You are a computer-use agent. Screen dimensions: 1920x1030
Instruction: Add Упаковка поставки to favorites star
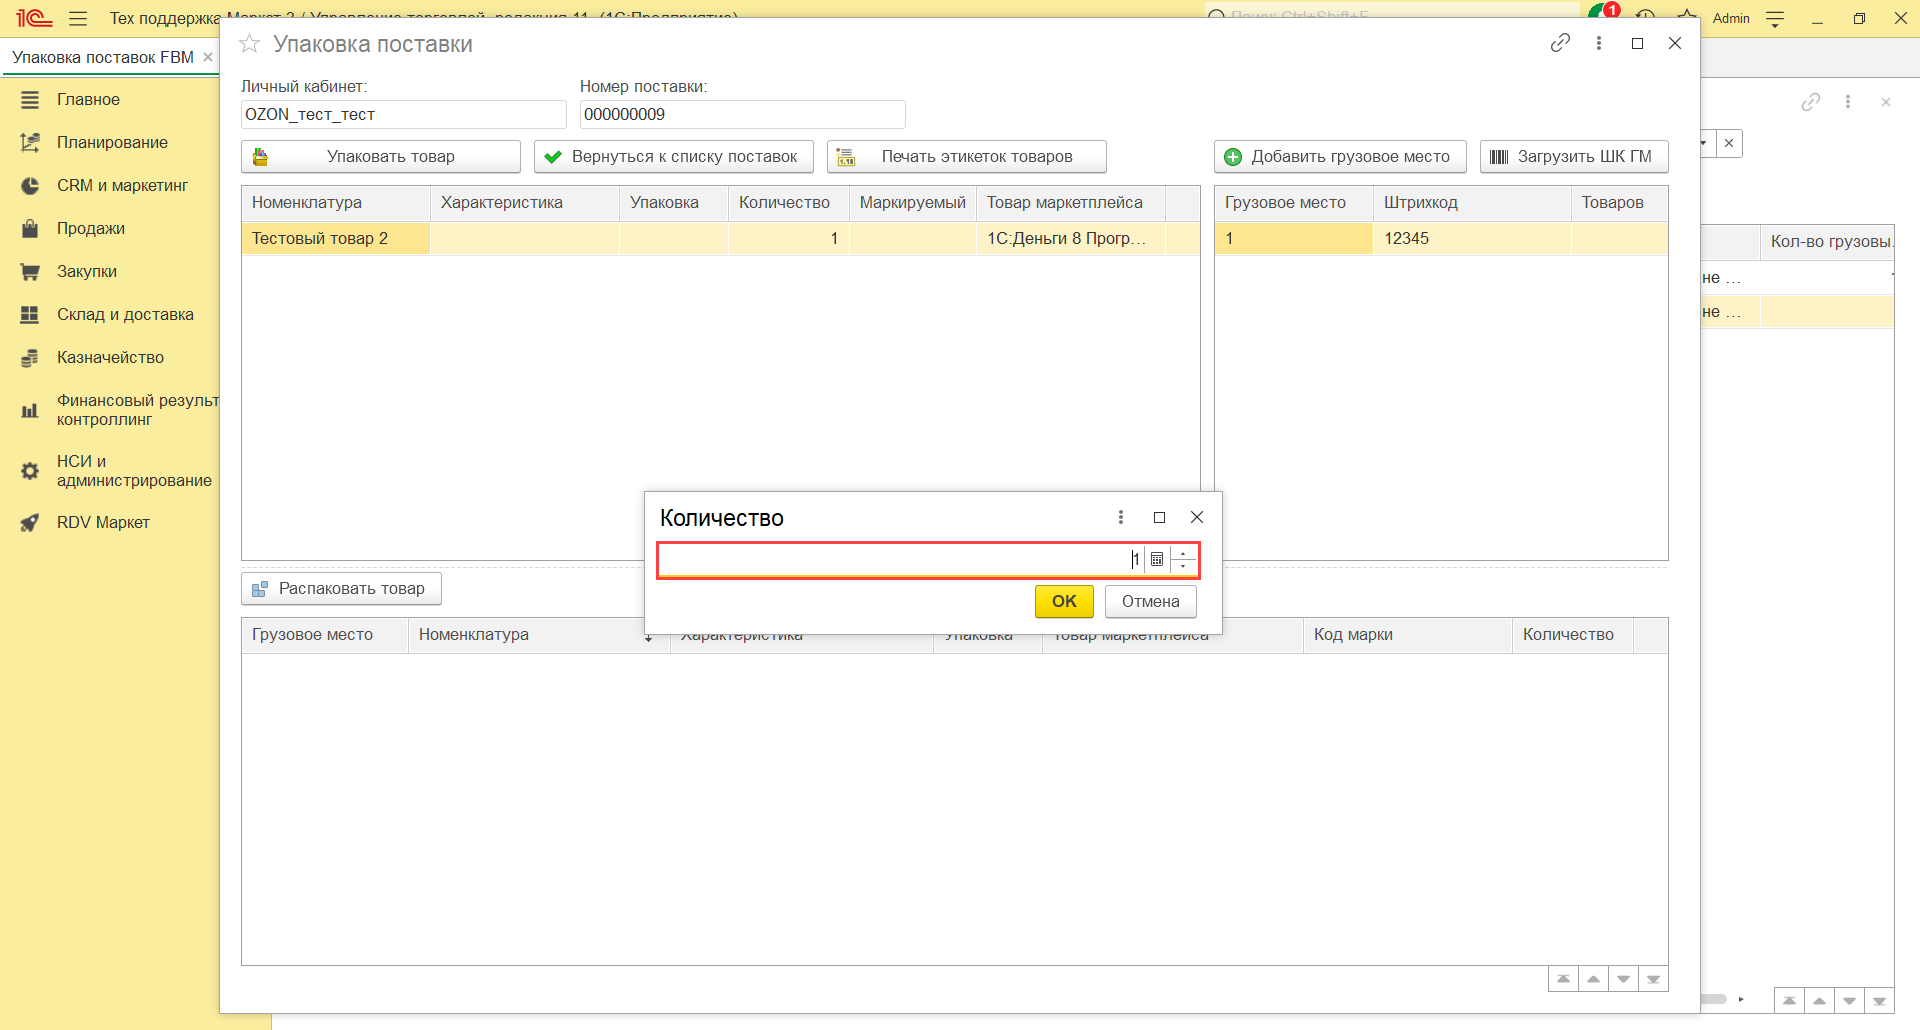(250, 44)
